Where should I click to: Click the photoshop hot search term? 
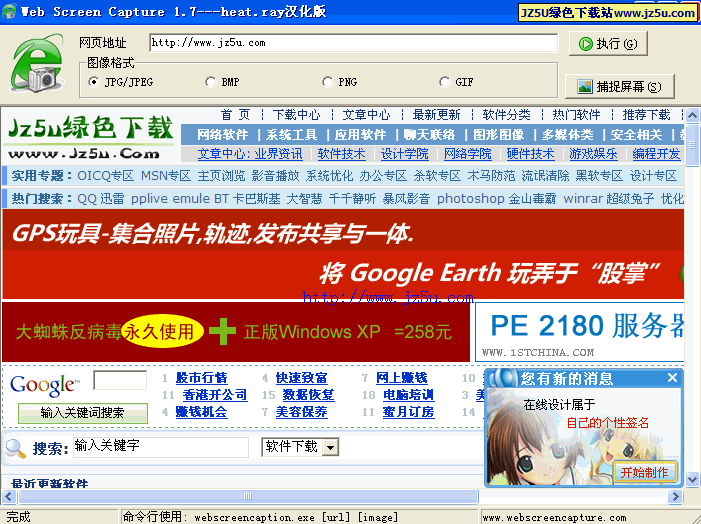(470, 198)
